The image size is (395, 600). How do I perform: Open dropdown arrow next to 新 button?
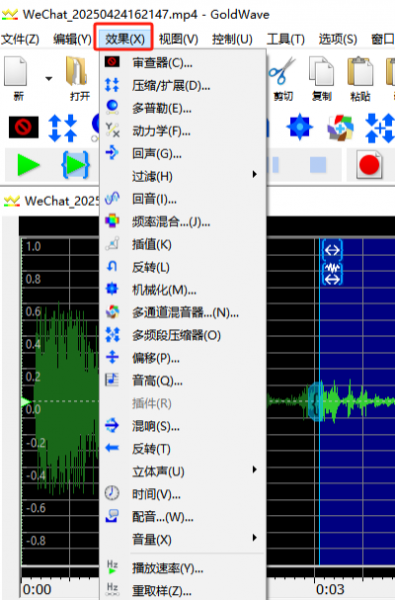49,78
